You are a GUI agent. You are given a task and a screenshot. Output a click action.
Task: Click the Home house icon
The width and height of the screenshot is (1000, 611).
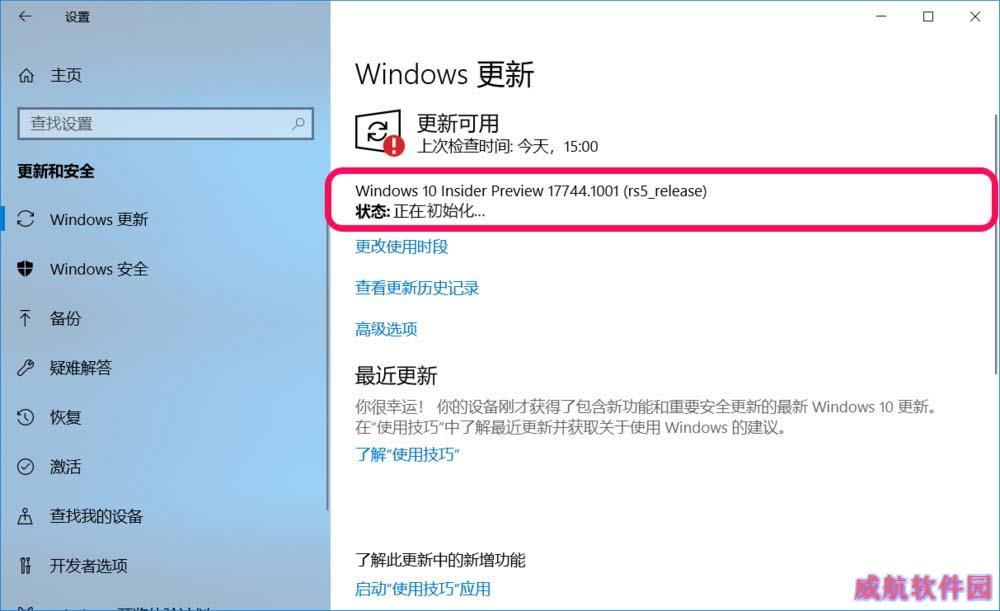click(26, 75)
